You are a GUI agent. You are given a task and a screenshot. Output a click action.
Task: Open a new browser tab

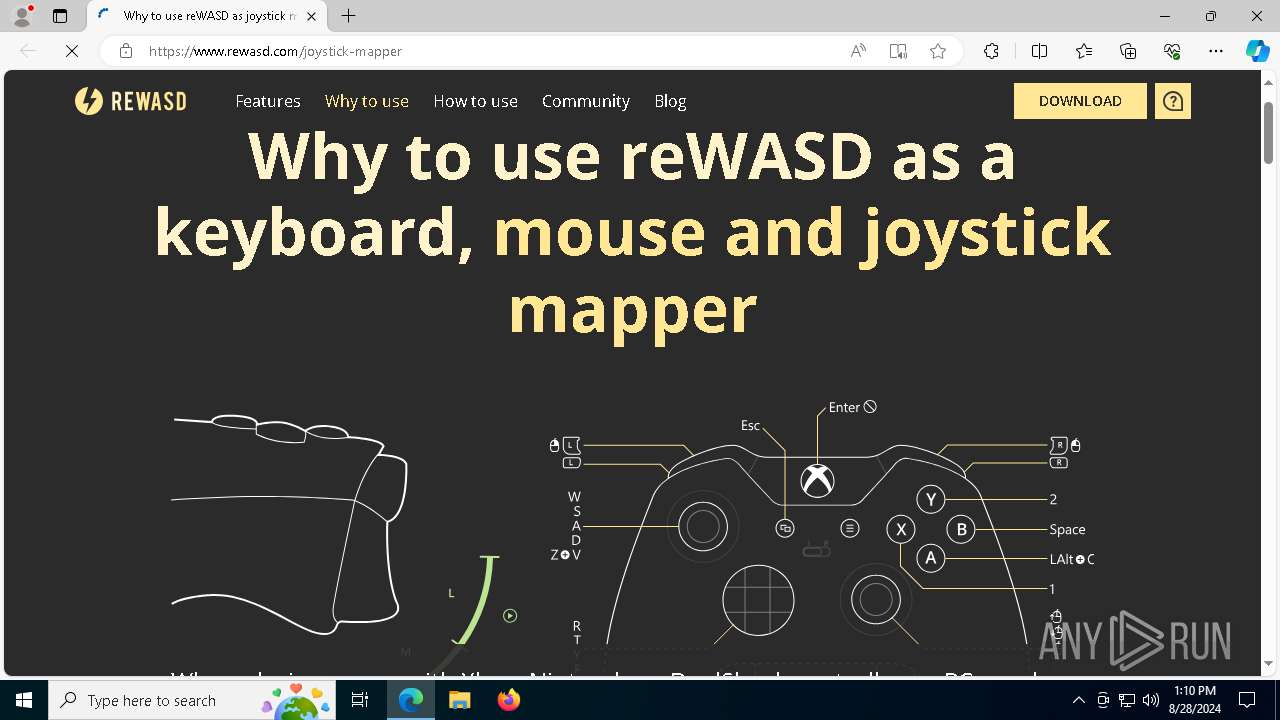coord(348,16)
